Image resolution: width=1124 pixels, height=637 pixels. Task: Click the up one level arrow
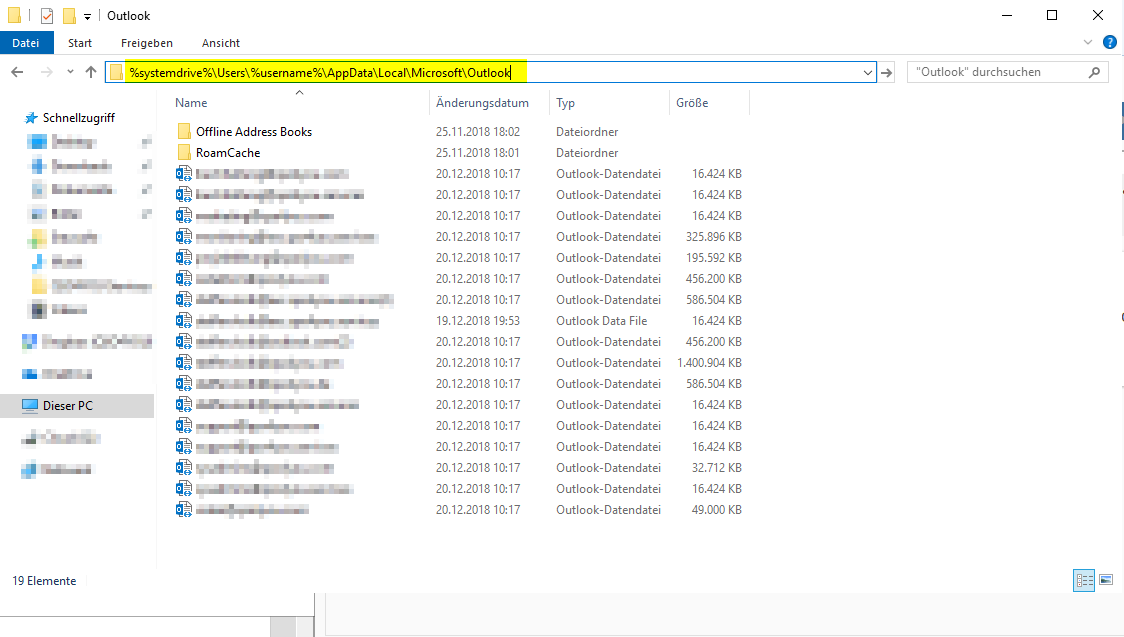pos(91,72)
